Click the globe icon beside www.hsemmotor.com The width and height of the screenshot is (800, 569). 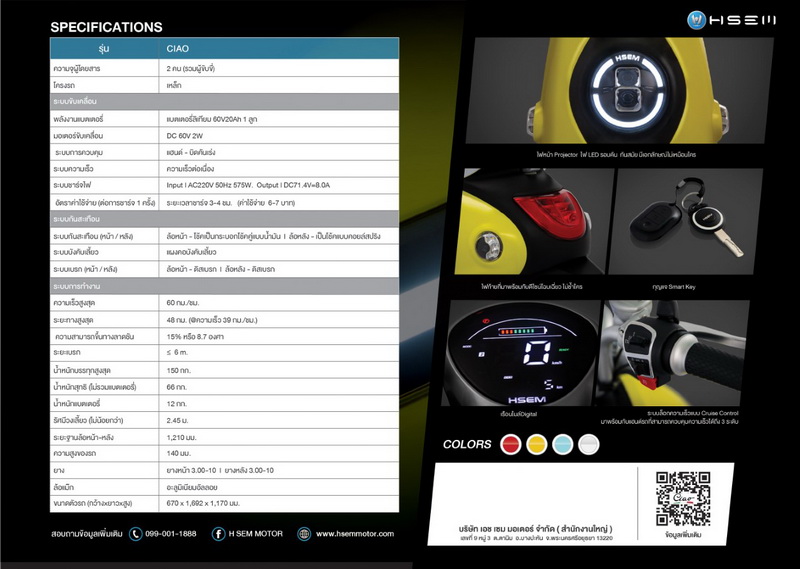pyautogui.click(x=304, y=534)
